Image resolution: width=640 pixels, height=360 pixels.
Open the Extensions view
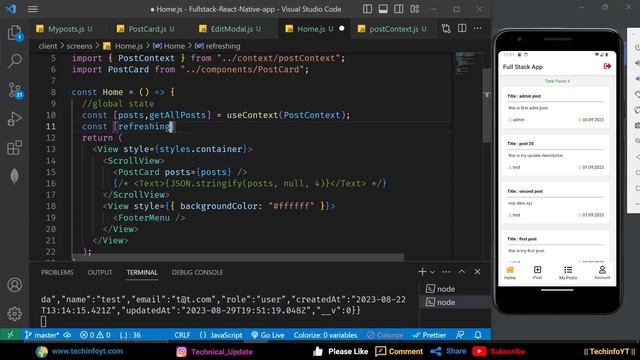tap(15, 147)
